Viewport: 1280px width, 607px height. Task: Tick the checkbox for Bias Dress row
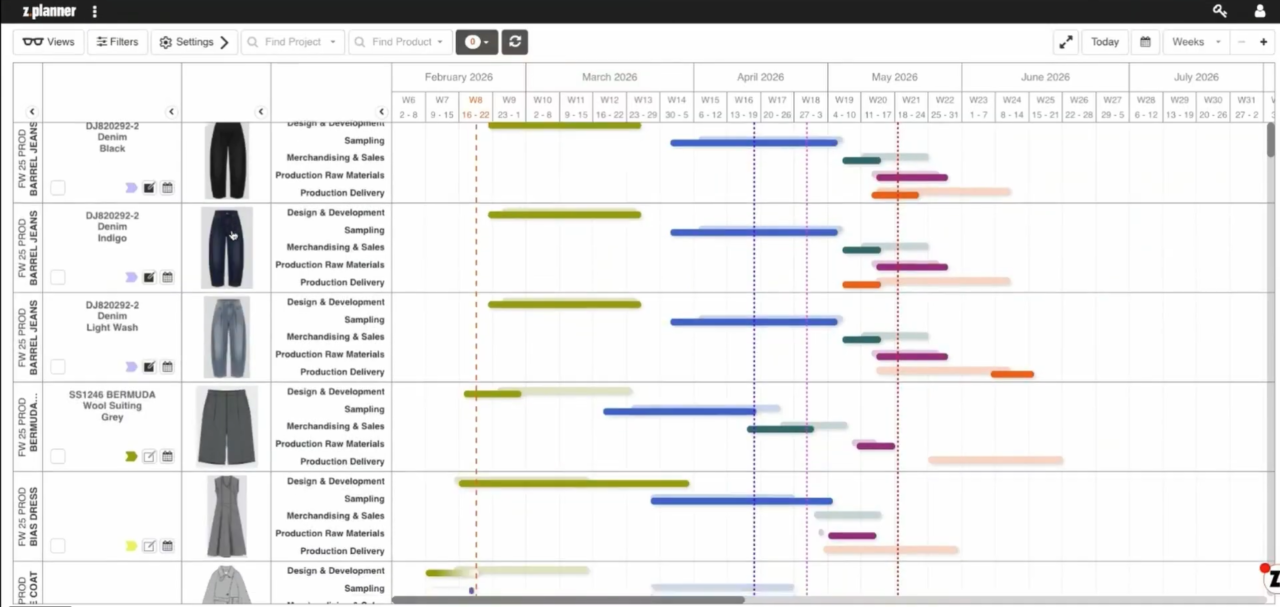coord(58,546)
